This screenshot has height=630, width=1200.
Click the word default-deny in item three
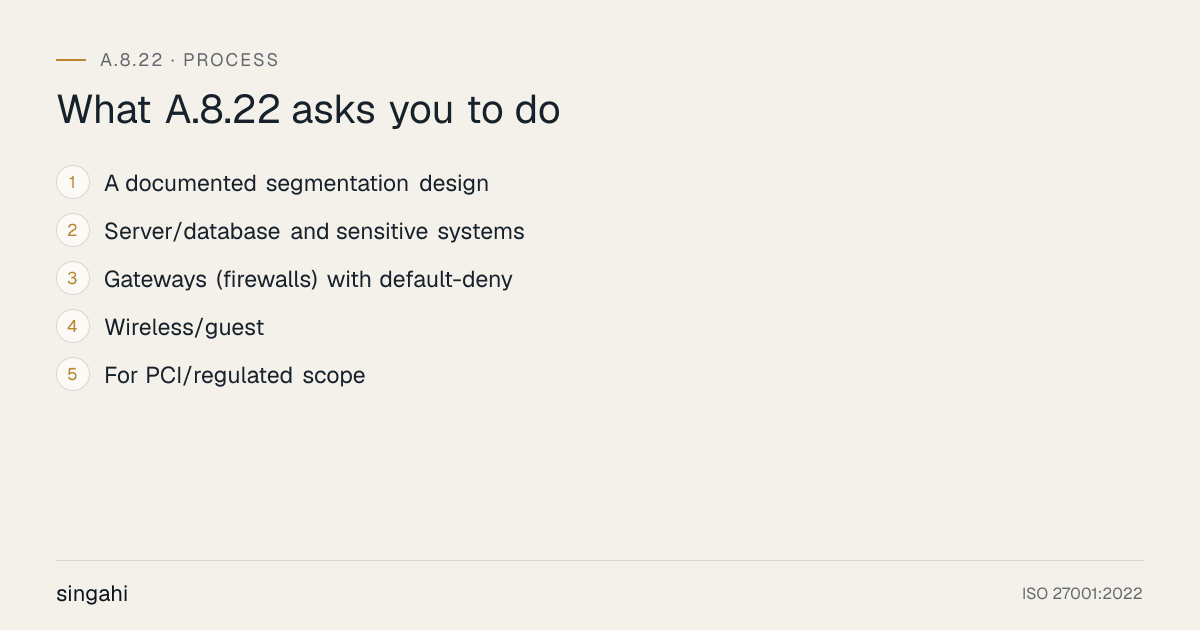tap(446, 280)
